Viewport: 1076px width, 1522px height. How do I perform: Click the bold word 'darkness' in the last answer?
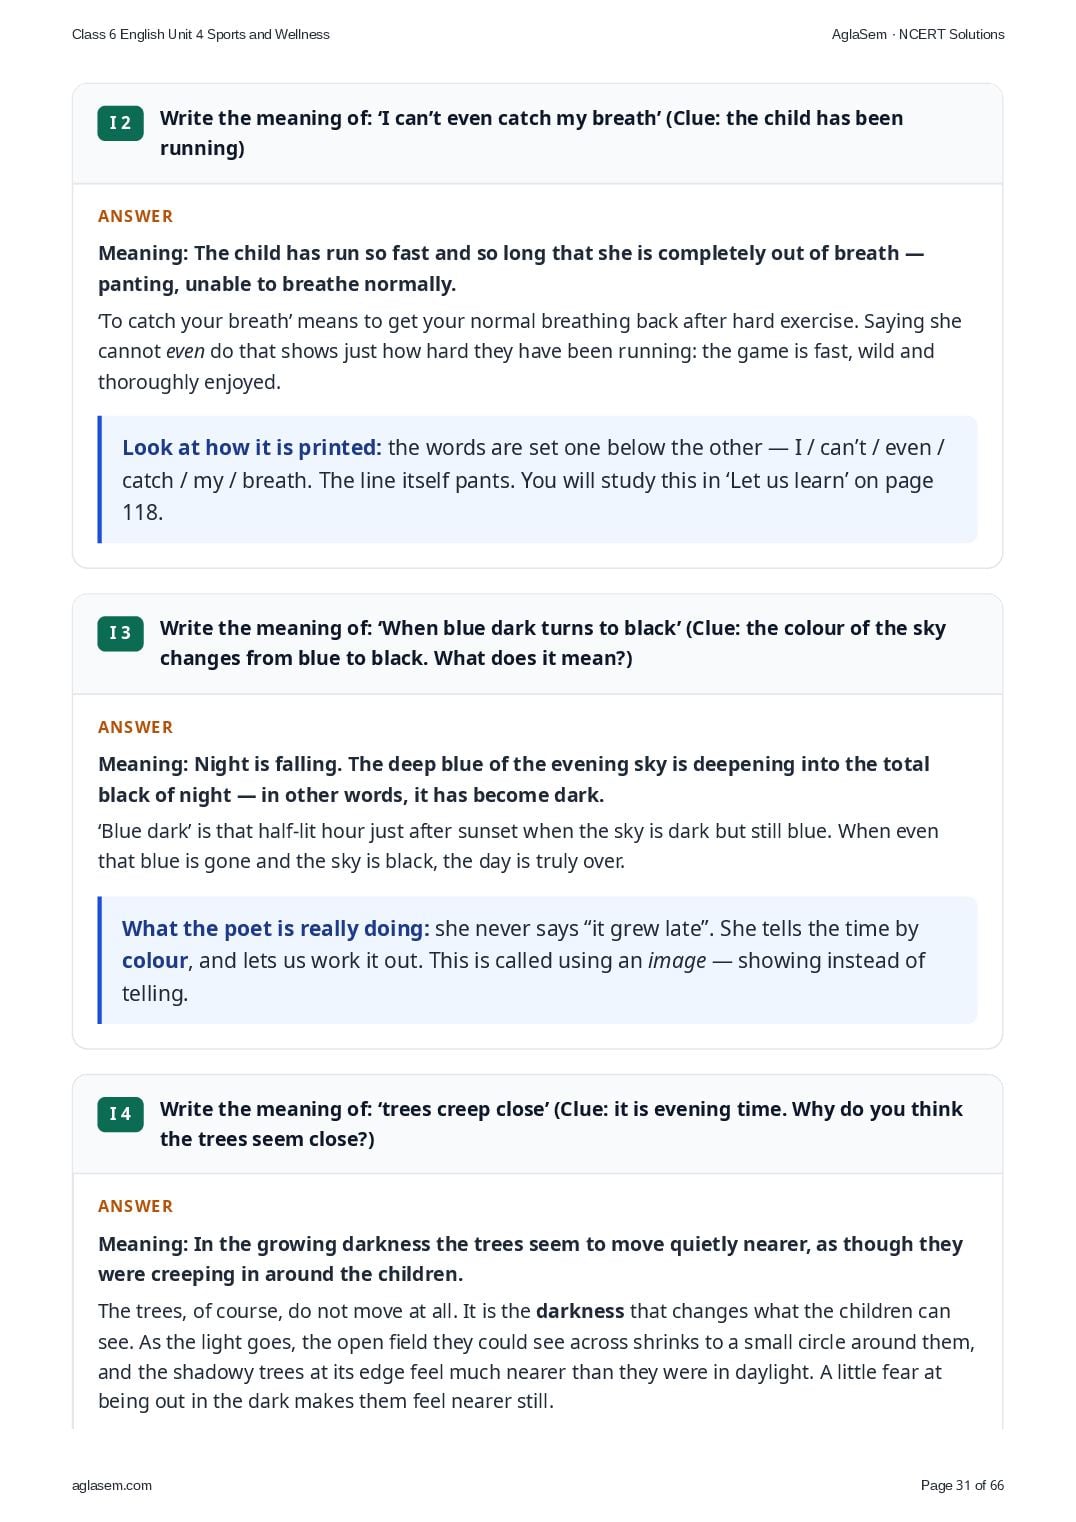(580, 1311)
